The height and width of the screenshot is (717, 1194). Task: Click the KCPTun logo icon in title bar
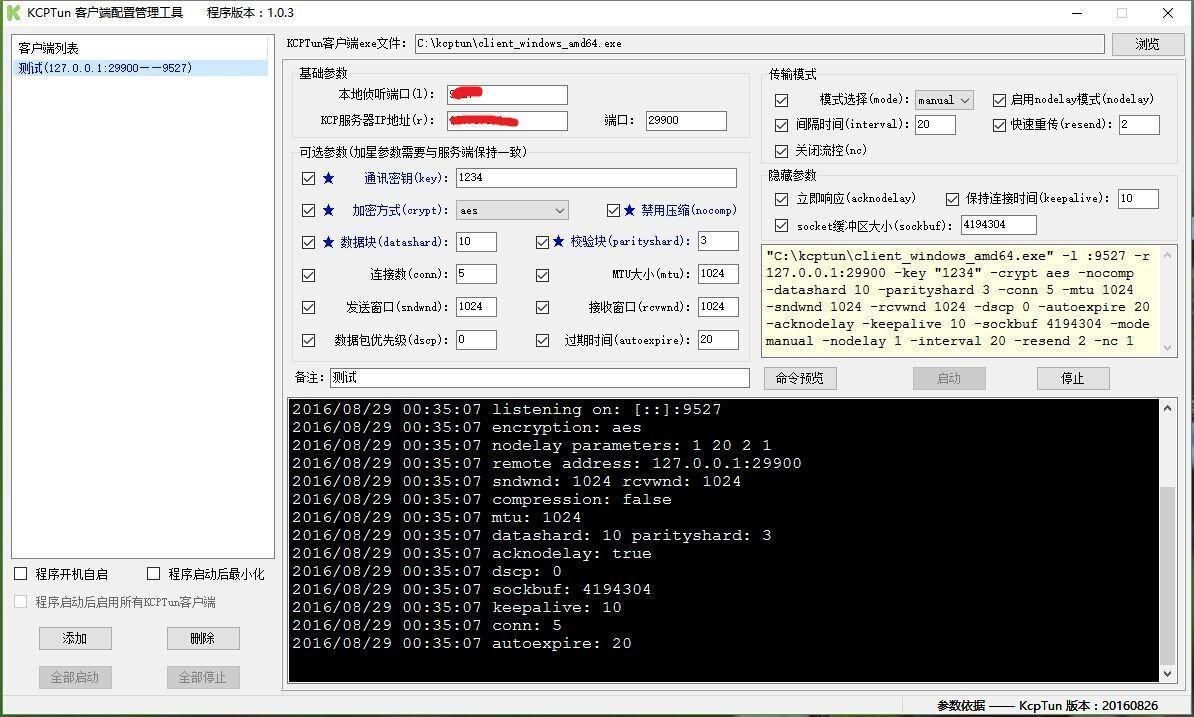point(14,13)
